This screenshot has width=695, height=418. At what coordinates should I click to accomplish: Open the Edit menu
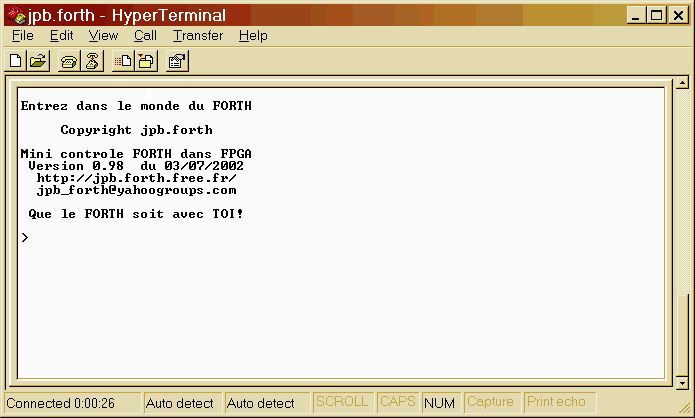point(61,35)
